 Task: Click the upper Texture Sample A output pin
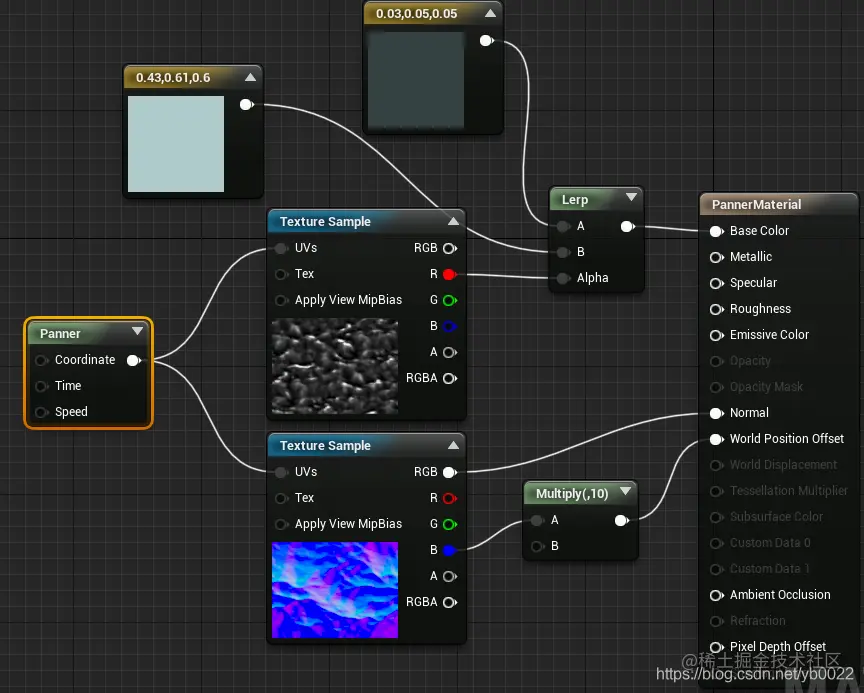[450, 352]
